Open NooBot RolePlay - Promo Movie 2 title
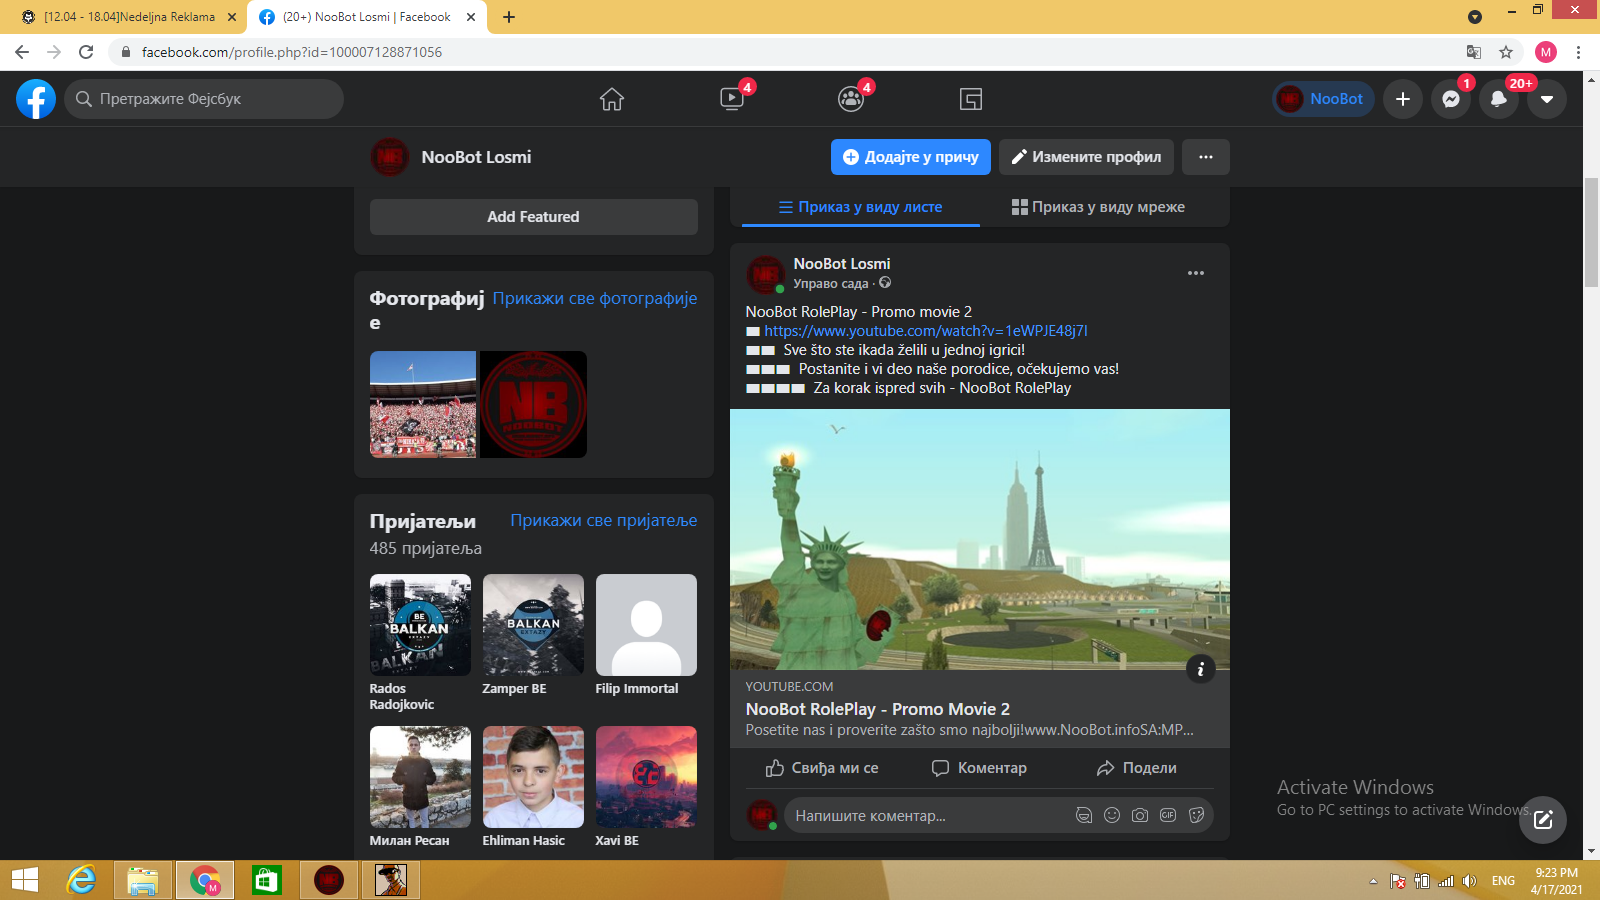Viewport: 1600px width, 900px height. pos(878,709)
